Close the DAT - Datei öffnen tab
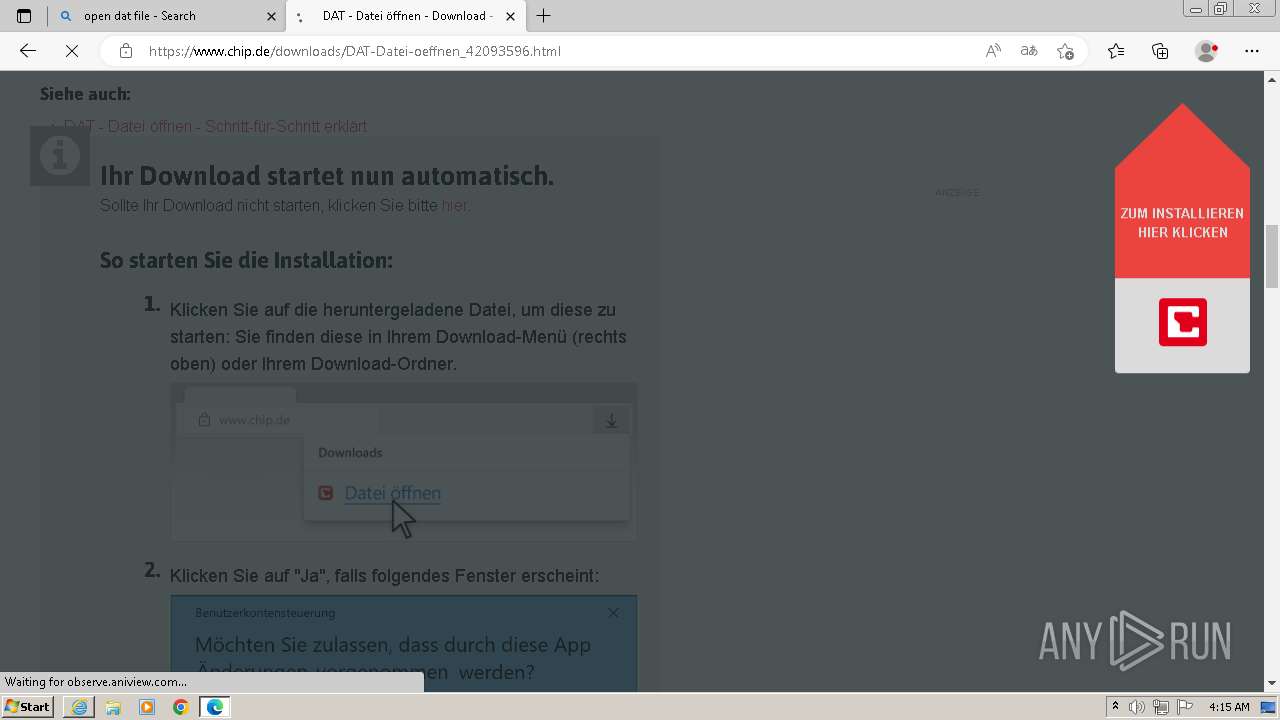The image size is (1280, 720). point(511,16)
